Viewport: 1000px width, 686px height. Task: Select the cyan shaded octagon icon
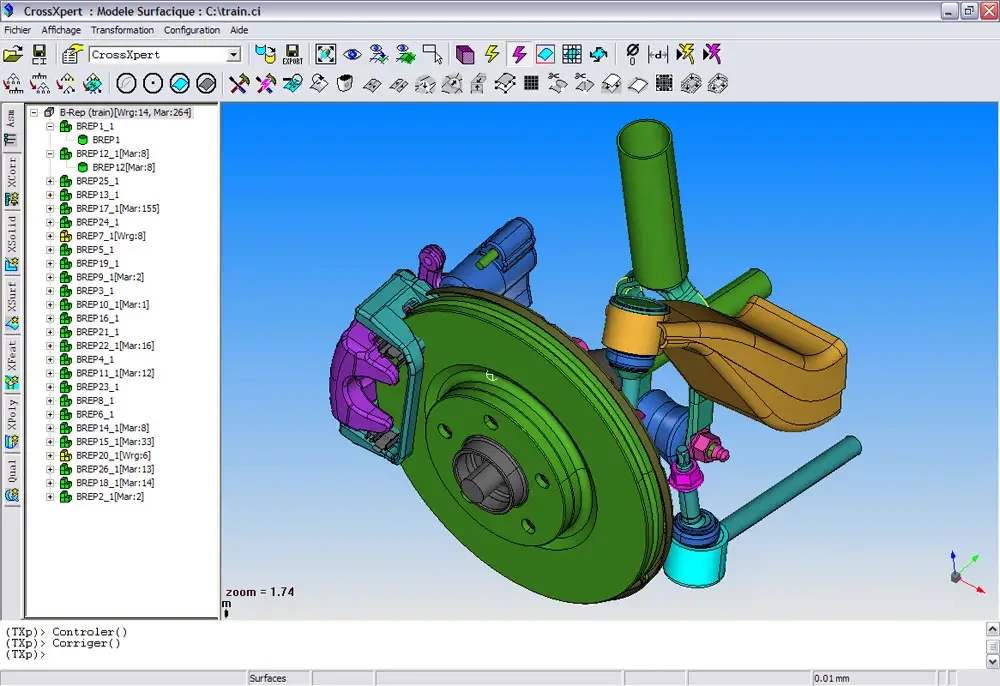180,84
